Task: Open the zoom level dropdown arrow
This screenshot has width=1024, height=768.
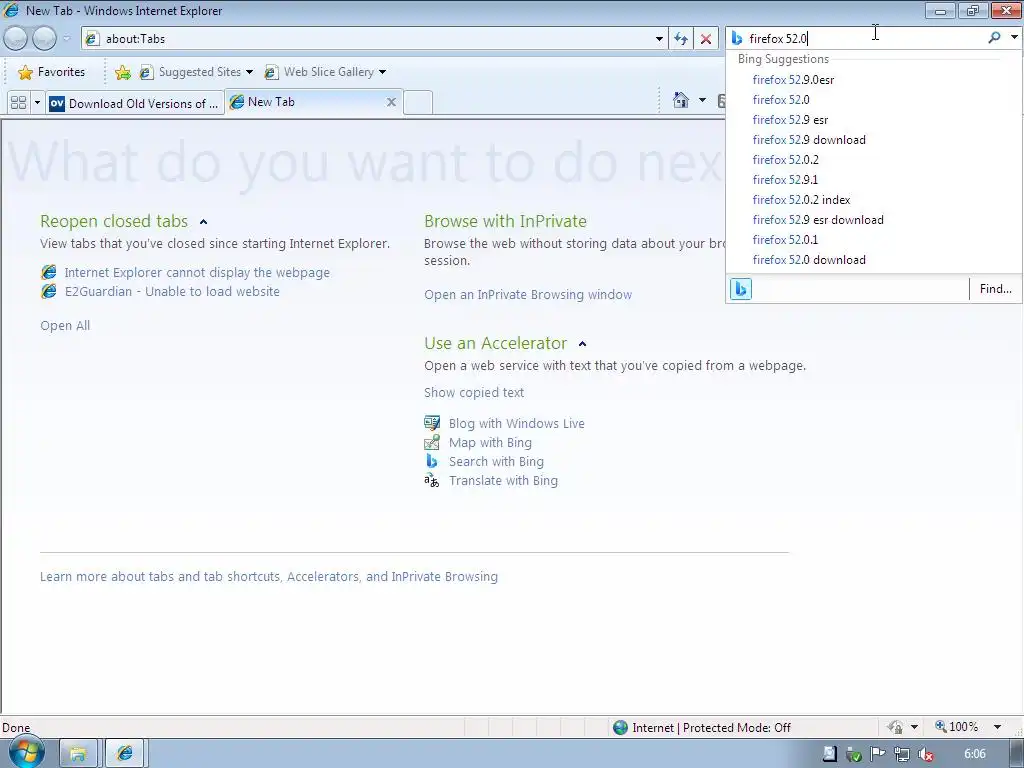Action: 997,727
